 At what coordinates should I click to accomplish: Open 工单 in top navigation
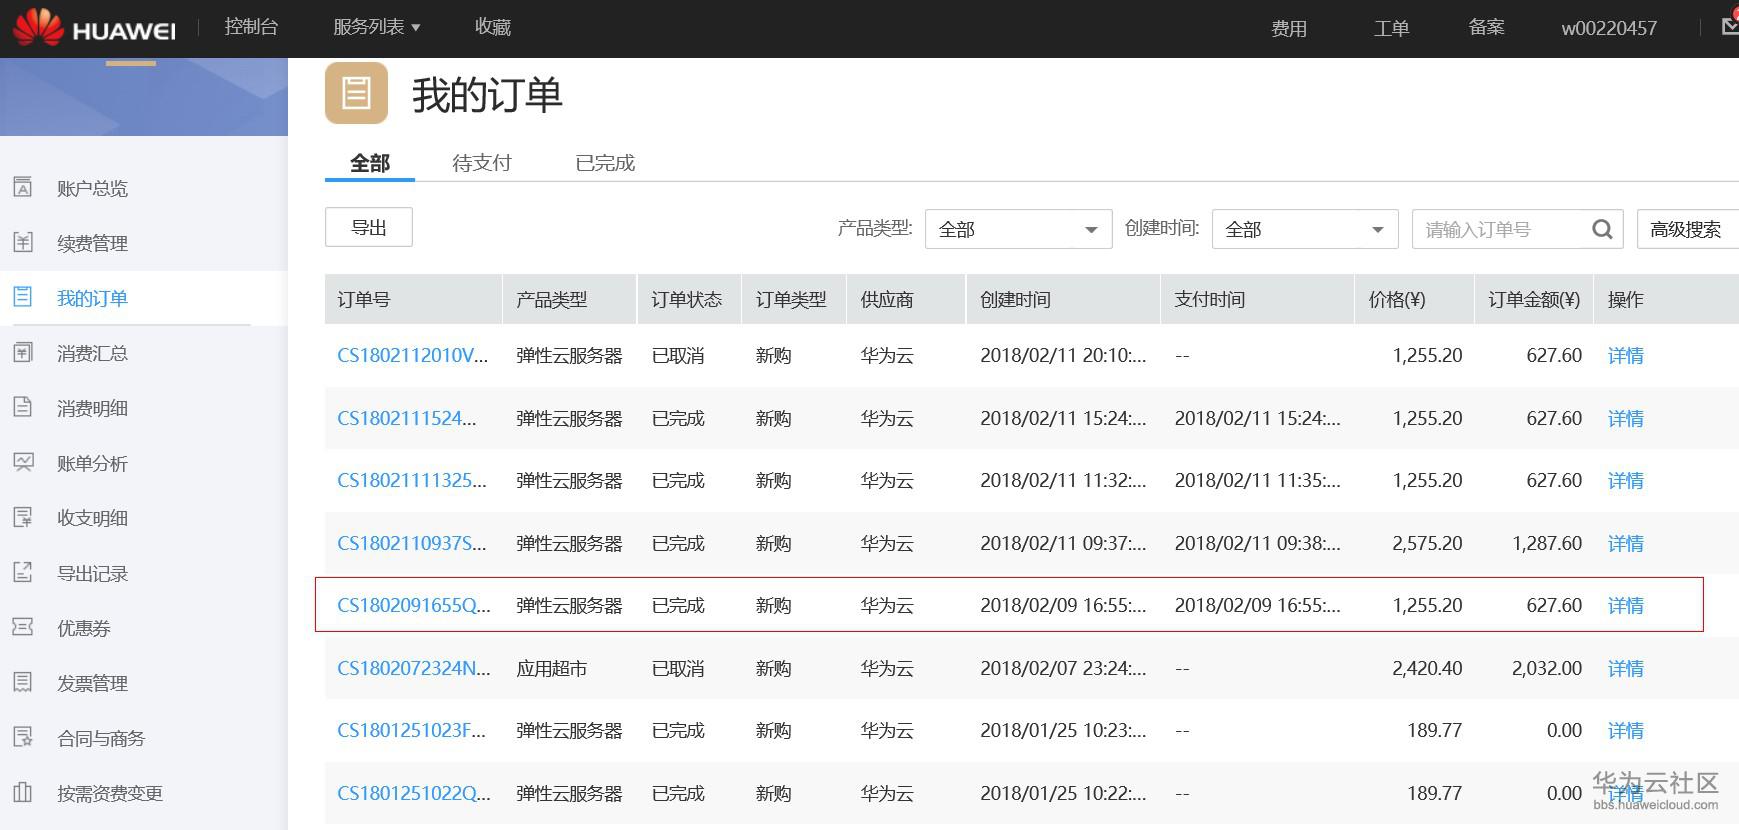[1391, 29]
